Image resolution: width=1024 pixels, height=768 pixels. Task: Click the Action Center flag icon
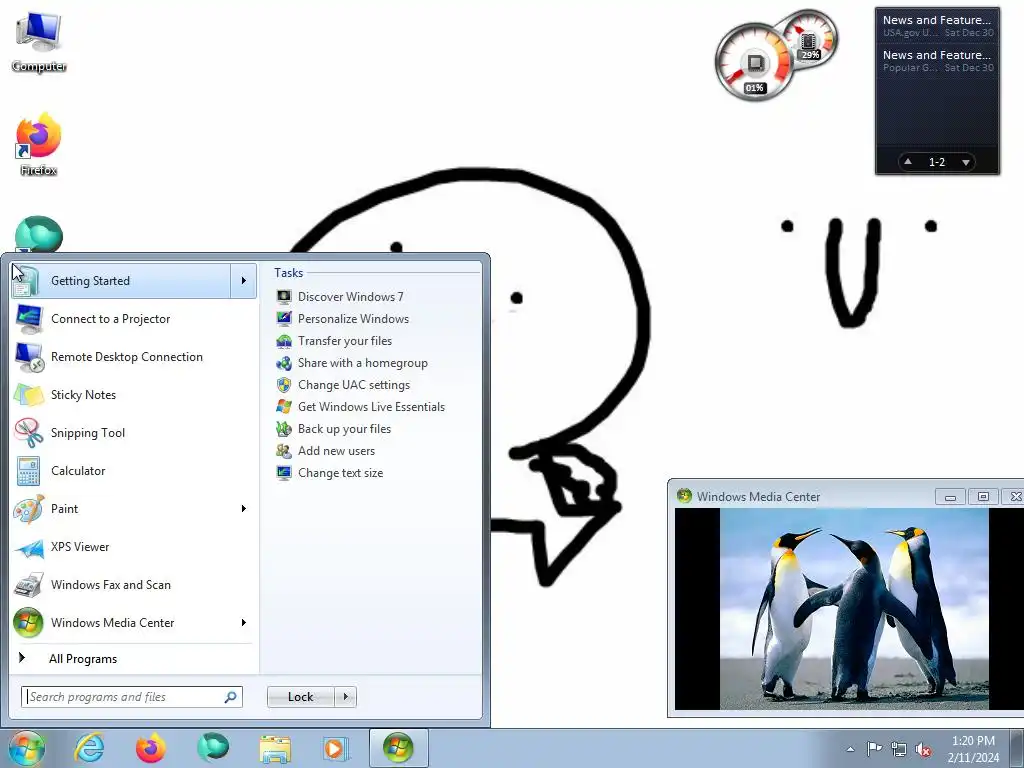point(874,749)
